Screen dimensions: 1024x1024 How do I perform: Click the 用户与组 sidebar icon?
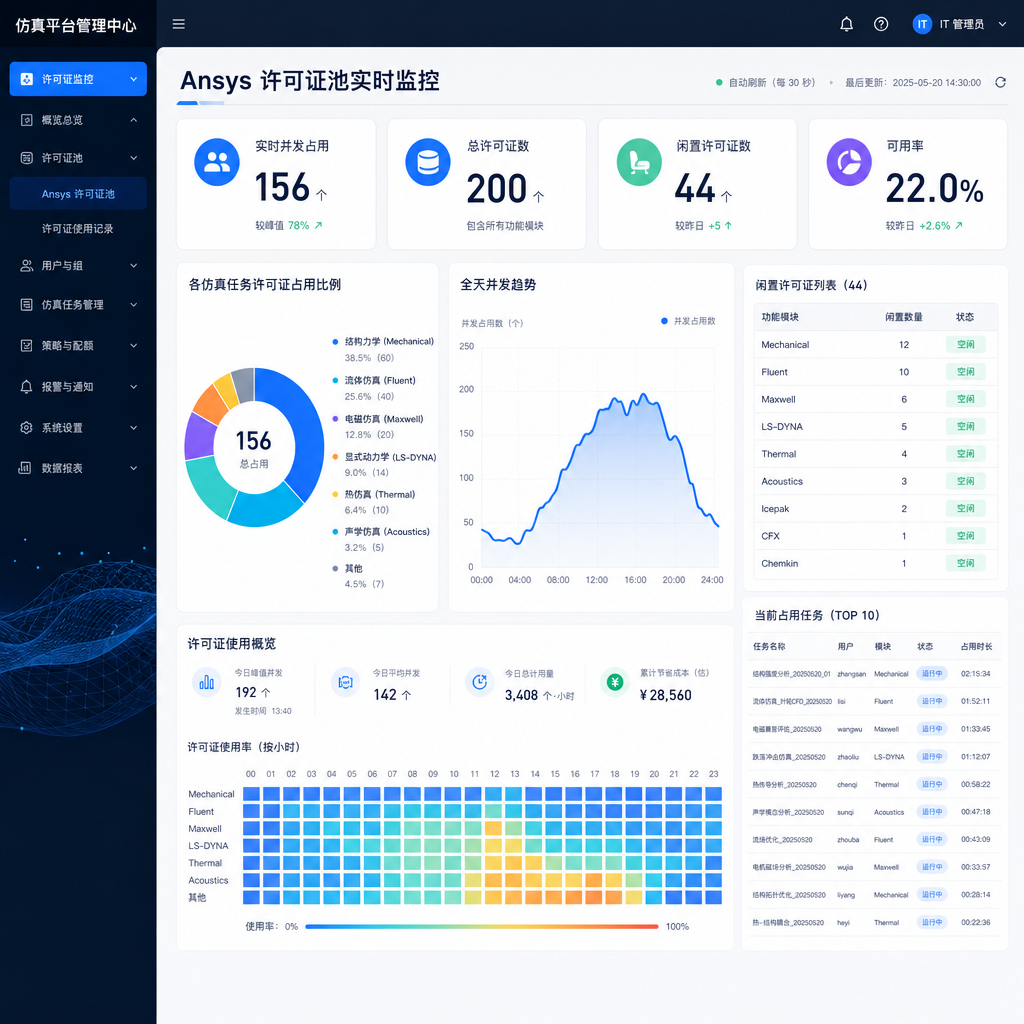click(27, 266)
